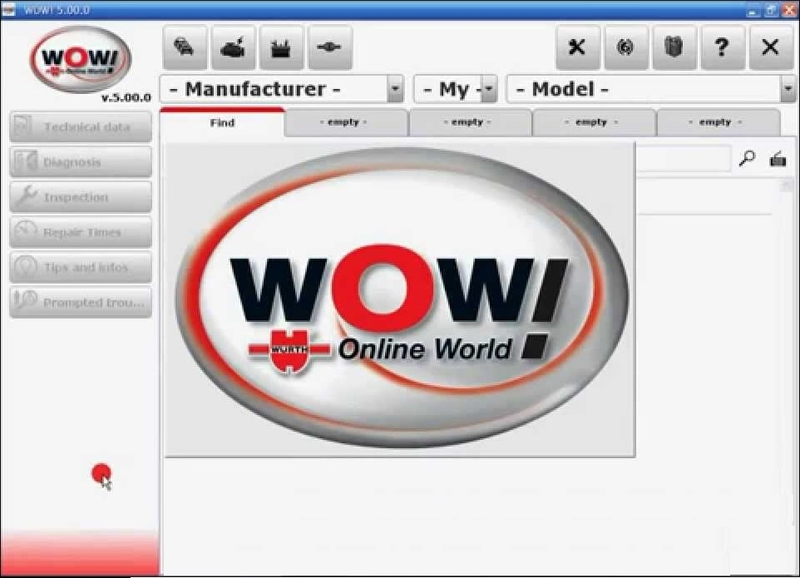Open the manual book icon
800x578 pixels.
pos(674,48)
